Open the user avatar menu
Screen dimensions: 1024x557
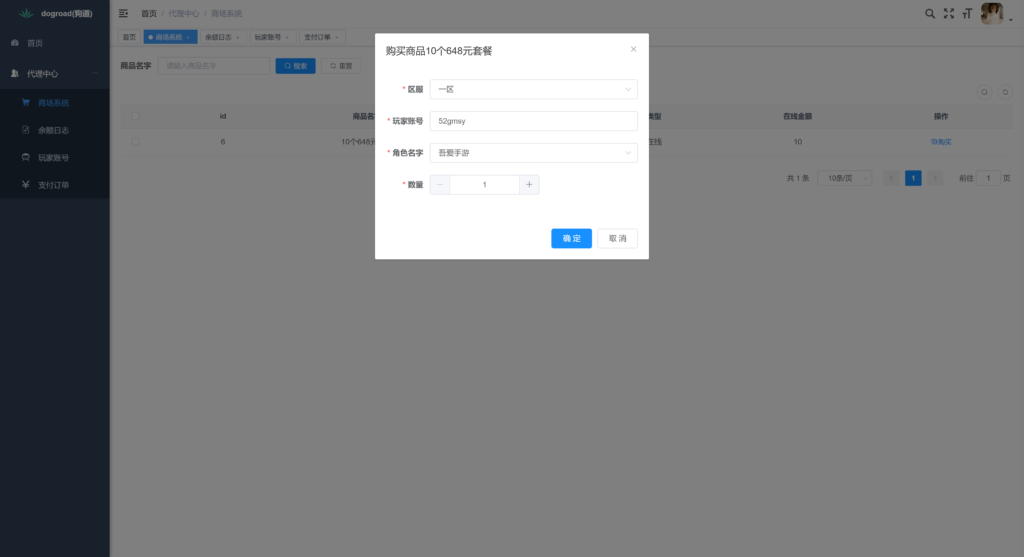click(991, 13)
